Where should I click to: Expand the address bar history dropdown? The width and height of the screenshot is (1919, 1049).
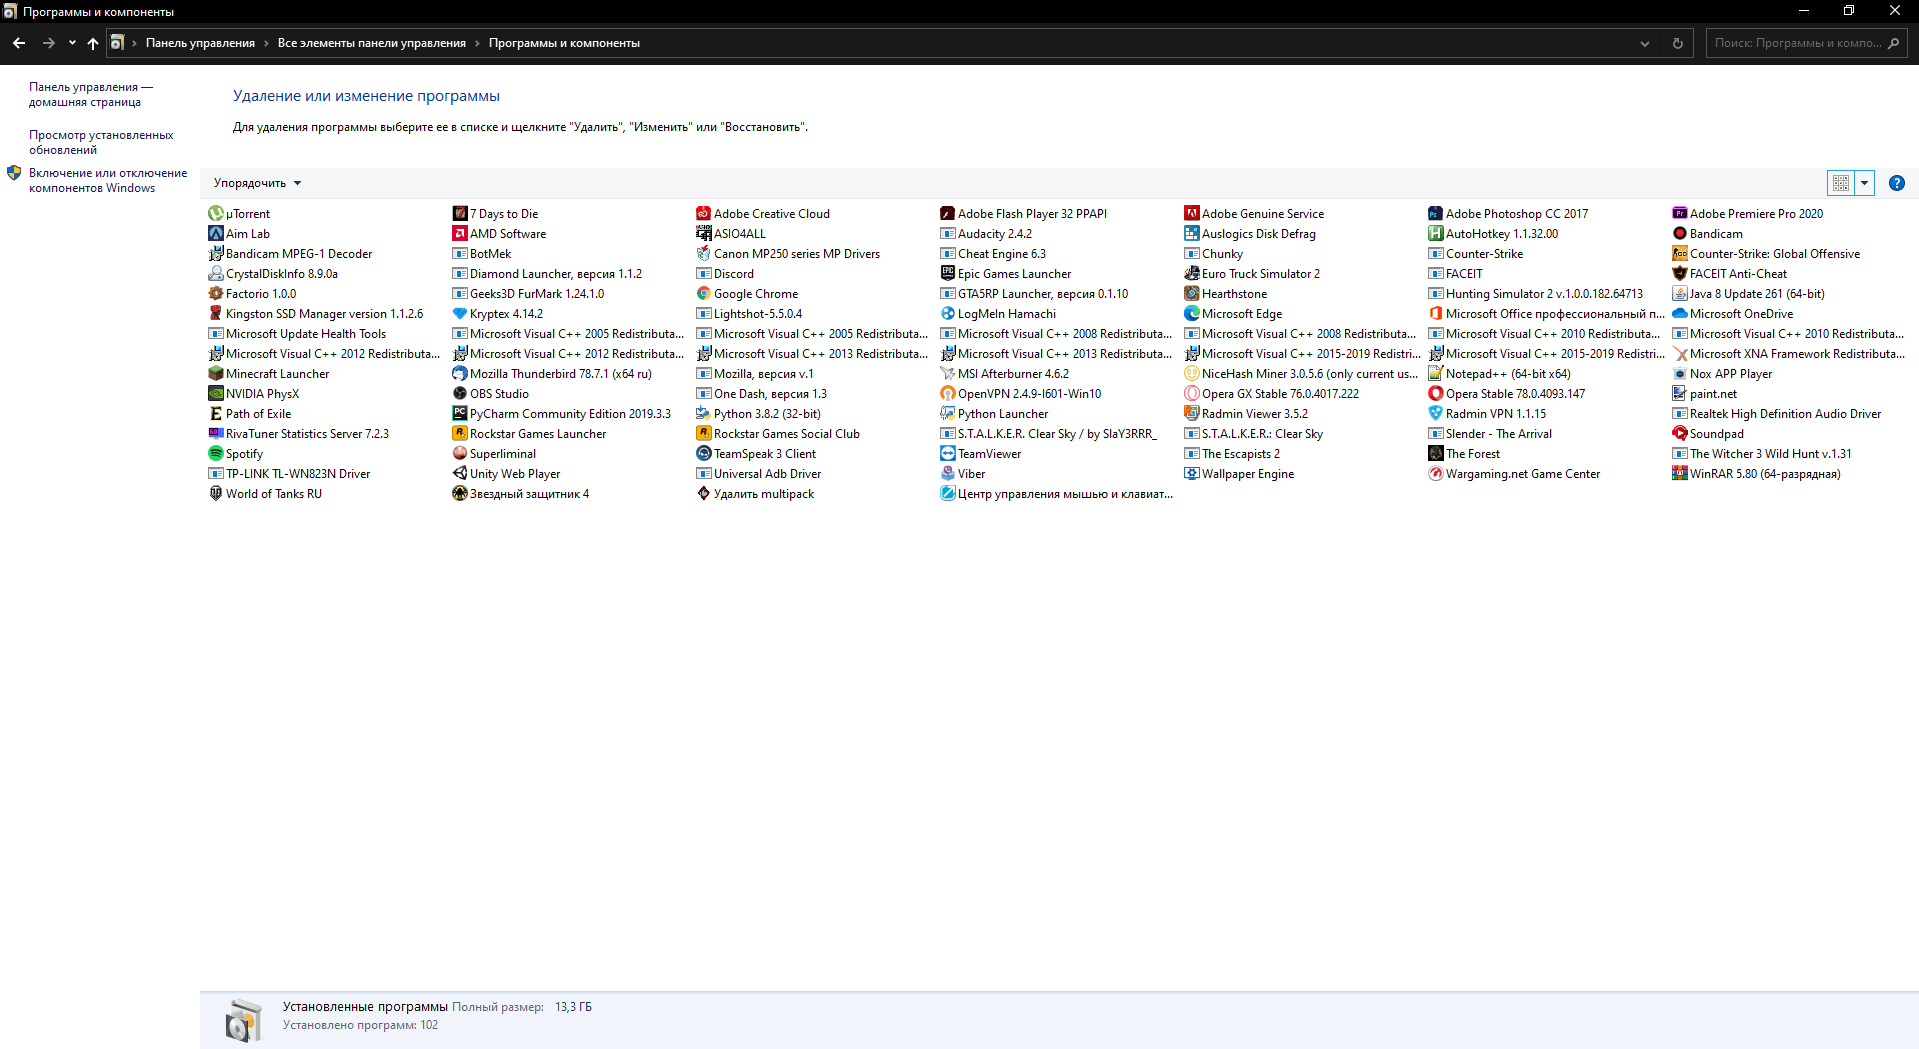click(1644, 43)
